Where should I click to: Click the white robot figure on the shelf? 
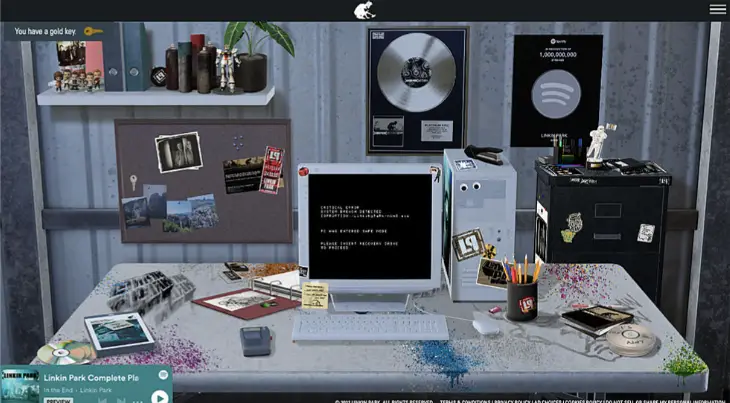tap(228, 69)
